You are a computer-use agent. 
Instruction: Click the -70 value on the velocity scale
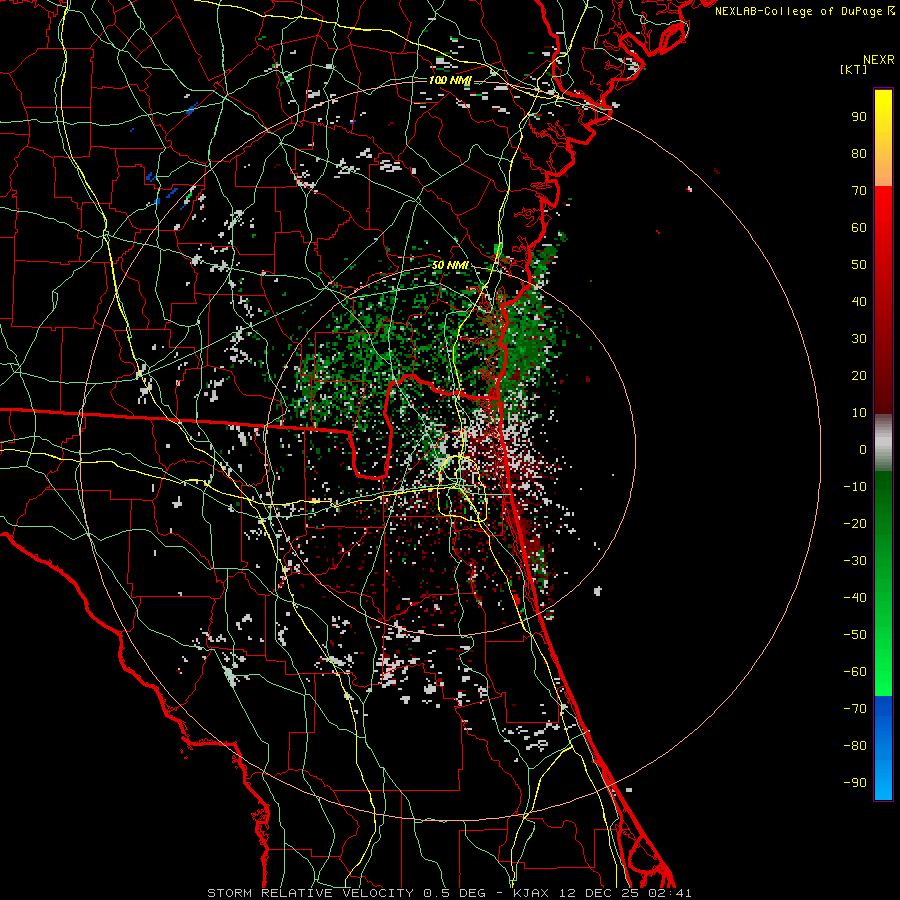click(x=855, y=709)
